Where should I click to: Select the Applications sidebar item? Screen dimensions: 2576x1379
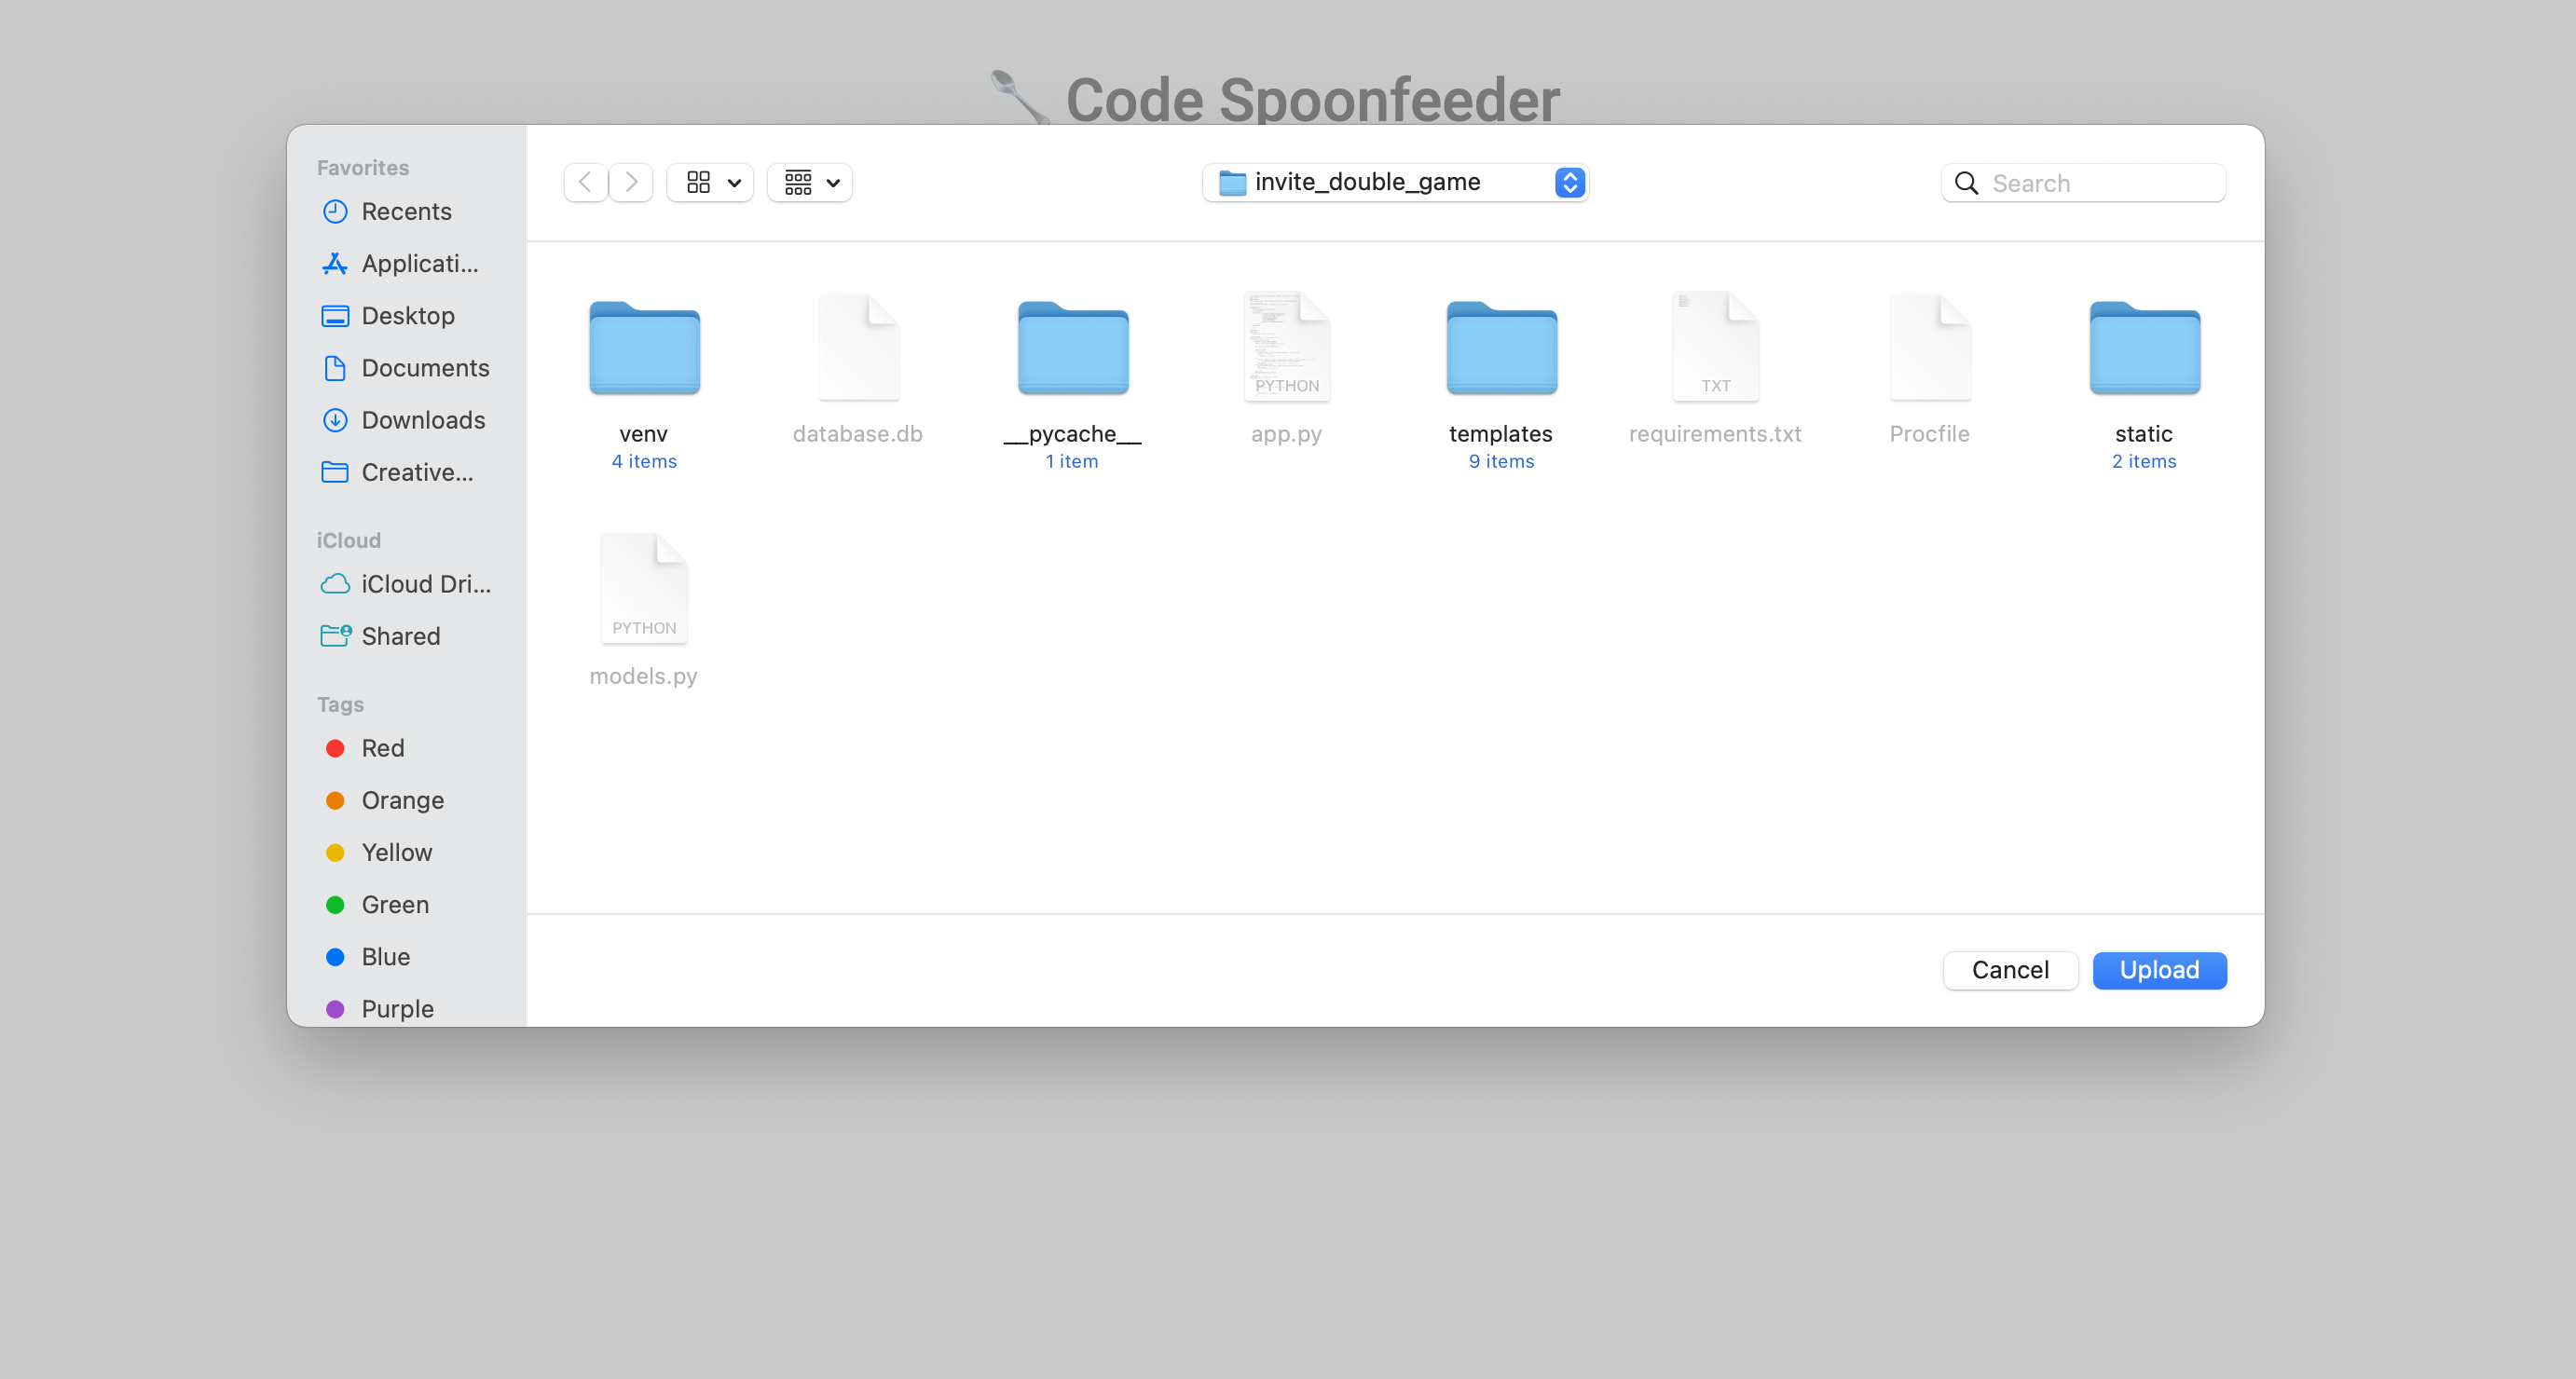(x=419, y=263)
